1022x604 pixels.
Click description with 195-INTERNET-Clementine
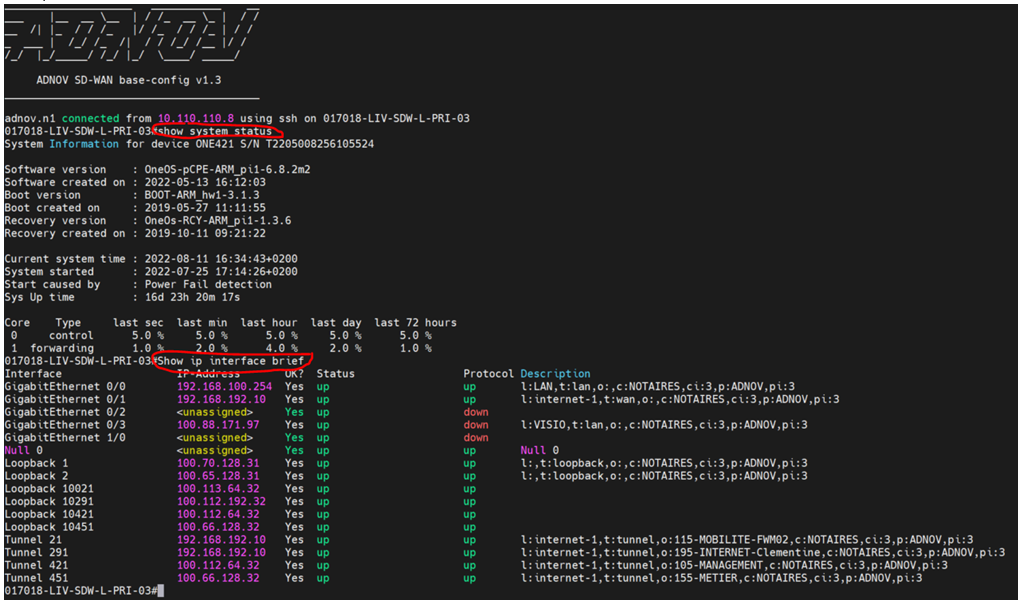click(763, 553)
